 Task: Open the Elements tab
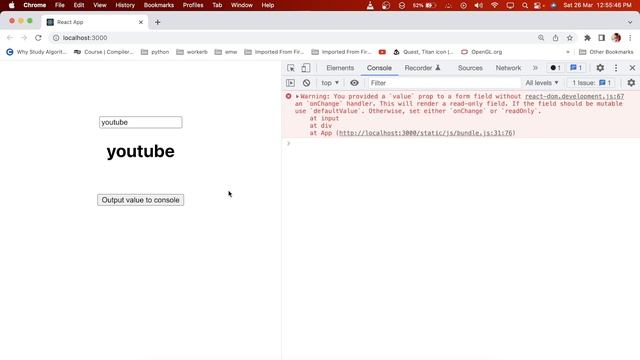[x=340, y=68]
